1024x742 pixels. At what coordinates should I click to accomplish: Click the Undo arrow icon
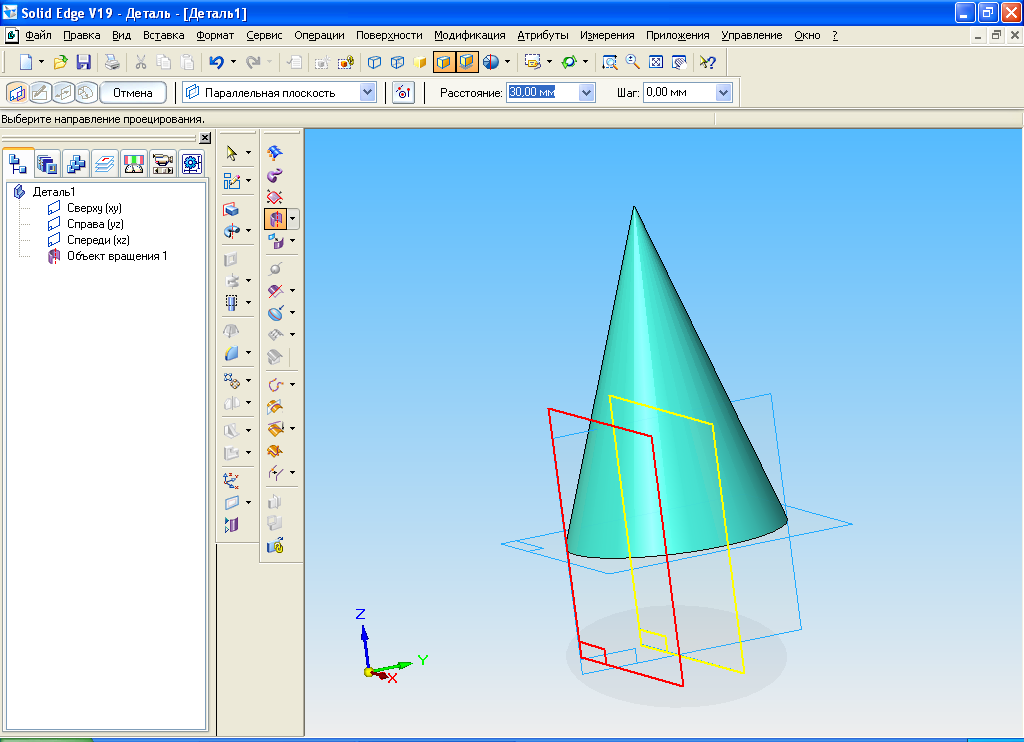216,62
